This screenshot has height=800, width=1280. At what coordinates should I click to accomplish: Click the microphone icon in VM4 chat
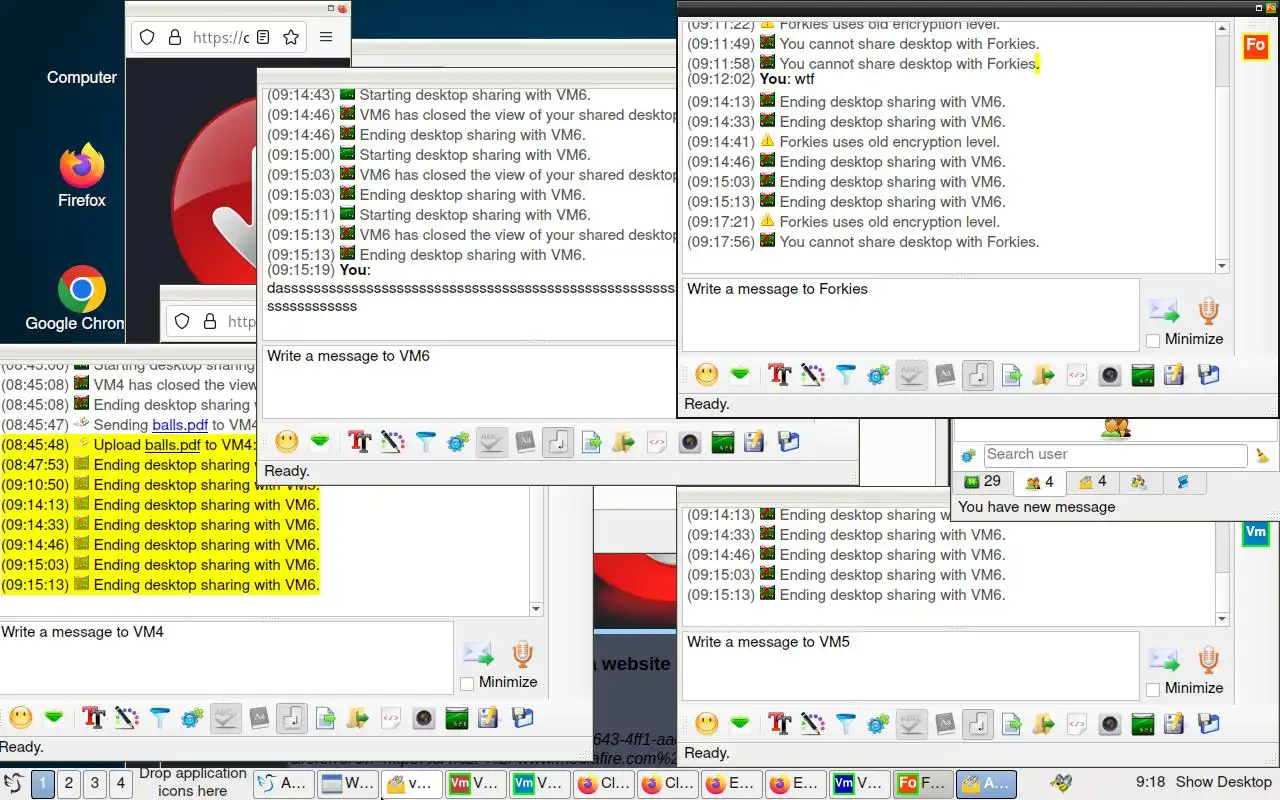click(x=522, y=654)
